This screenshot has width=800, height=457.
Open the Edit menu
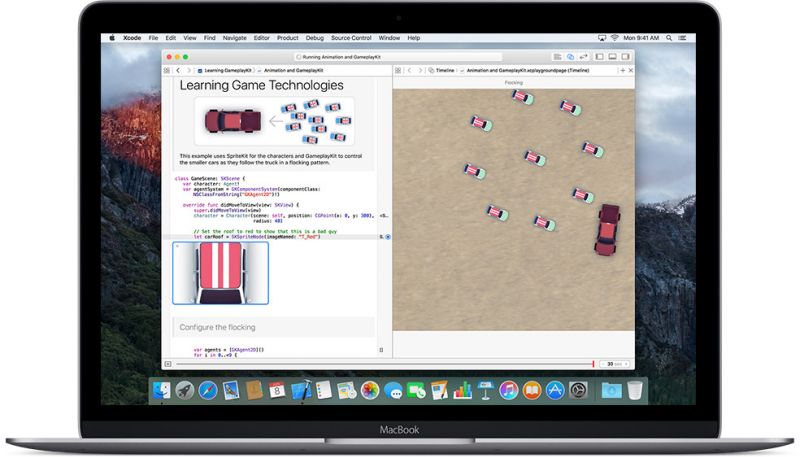tap(170, 38)
